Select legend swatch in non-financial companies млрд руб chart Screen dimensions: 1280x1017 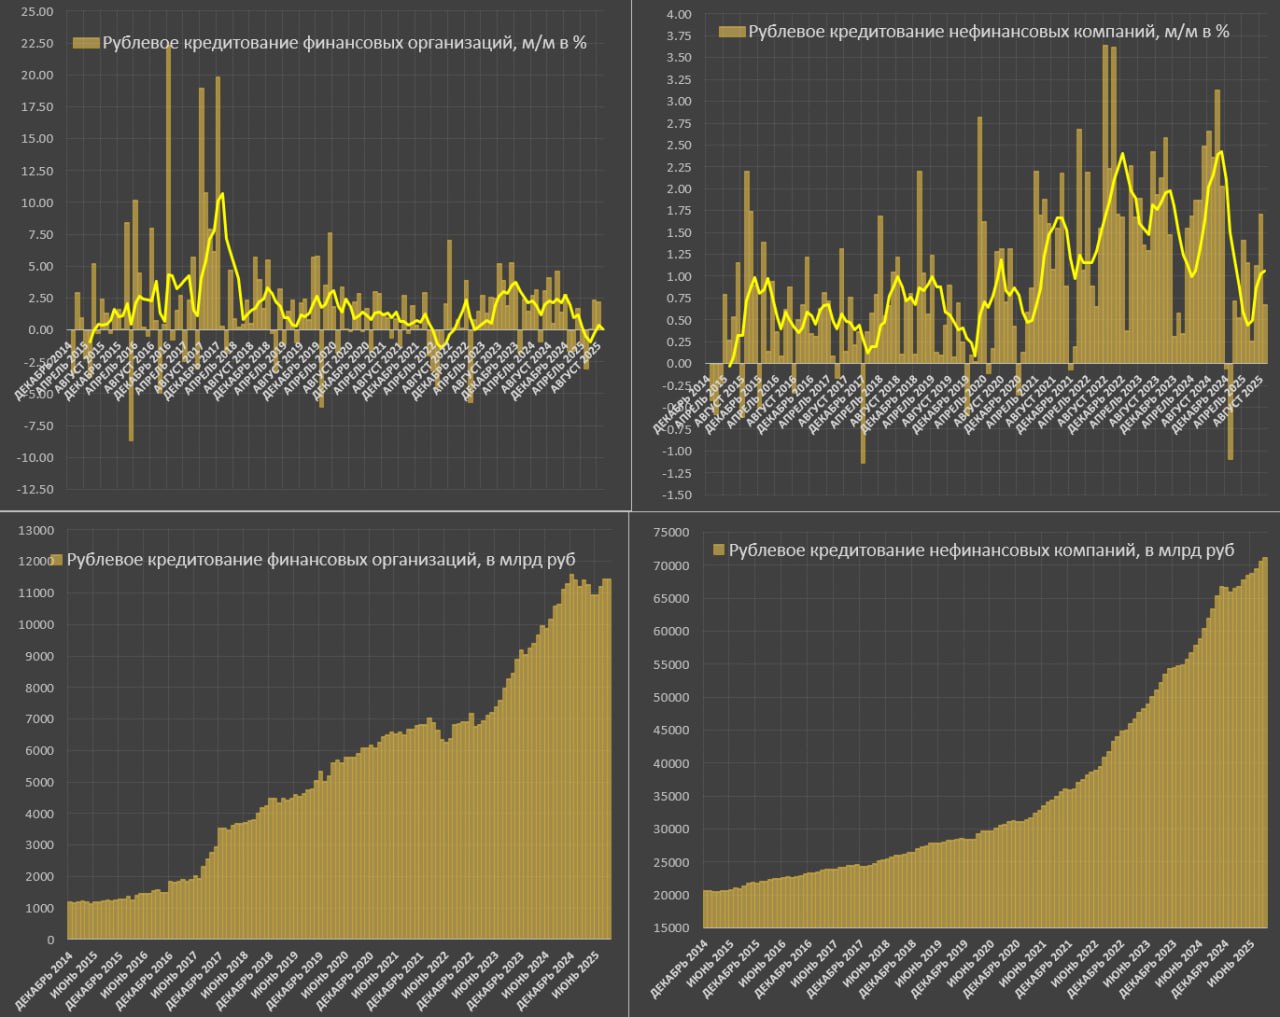[x=718, y=551]
